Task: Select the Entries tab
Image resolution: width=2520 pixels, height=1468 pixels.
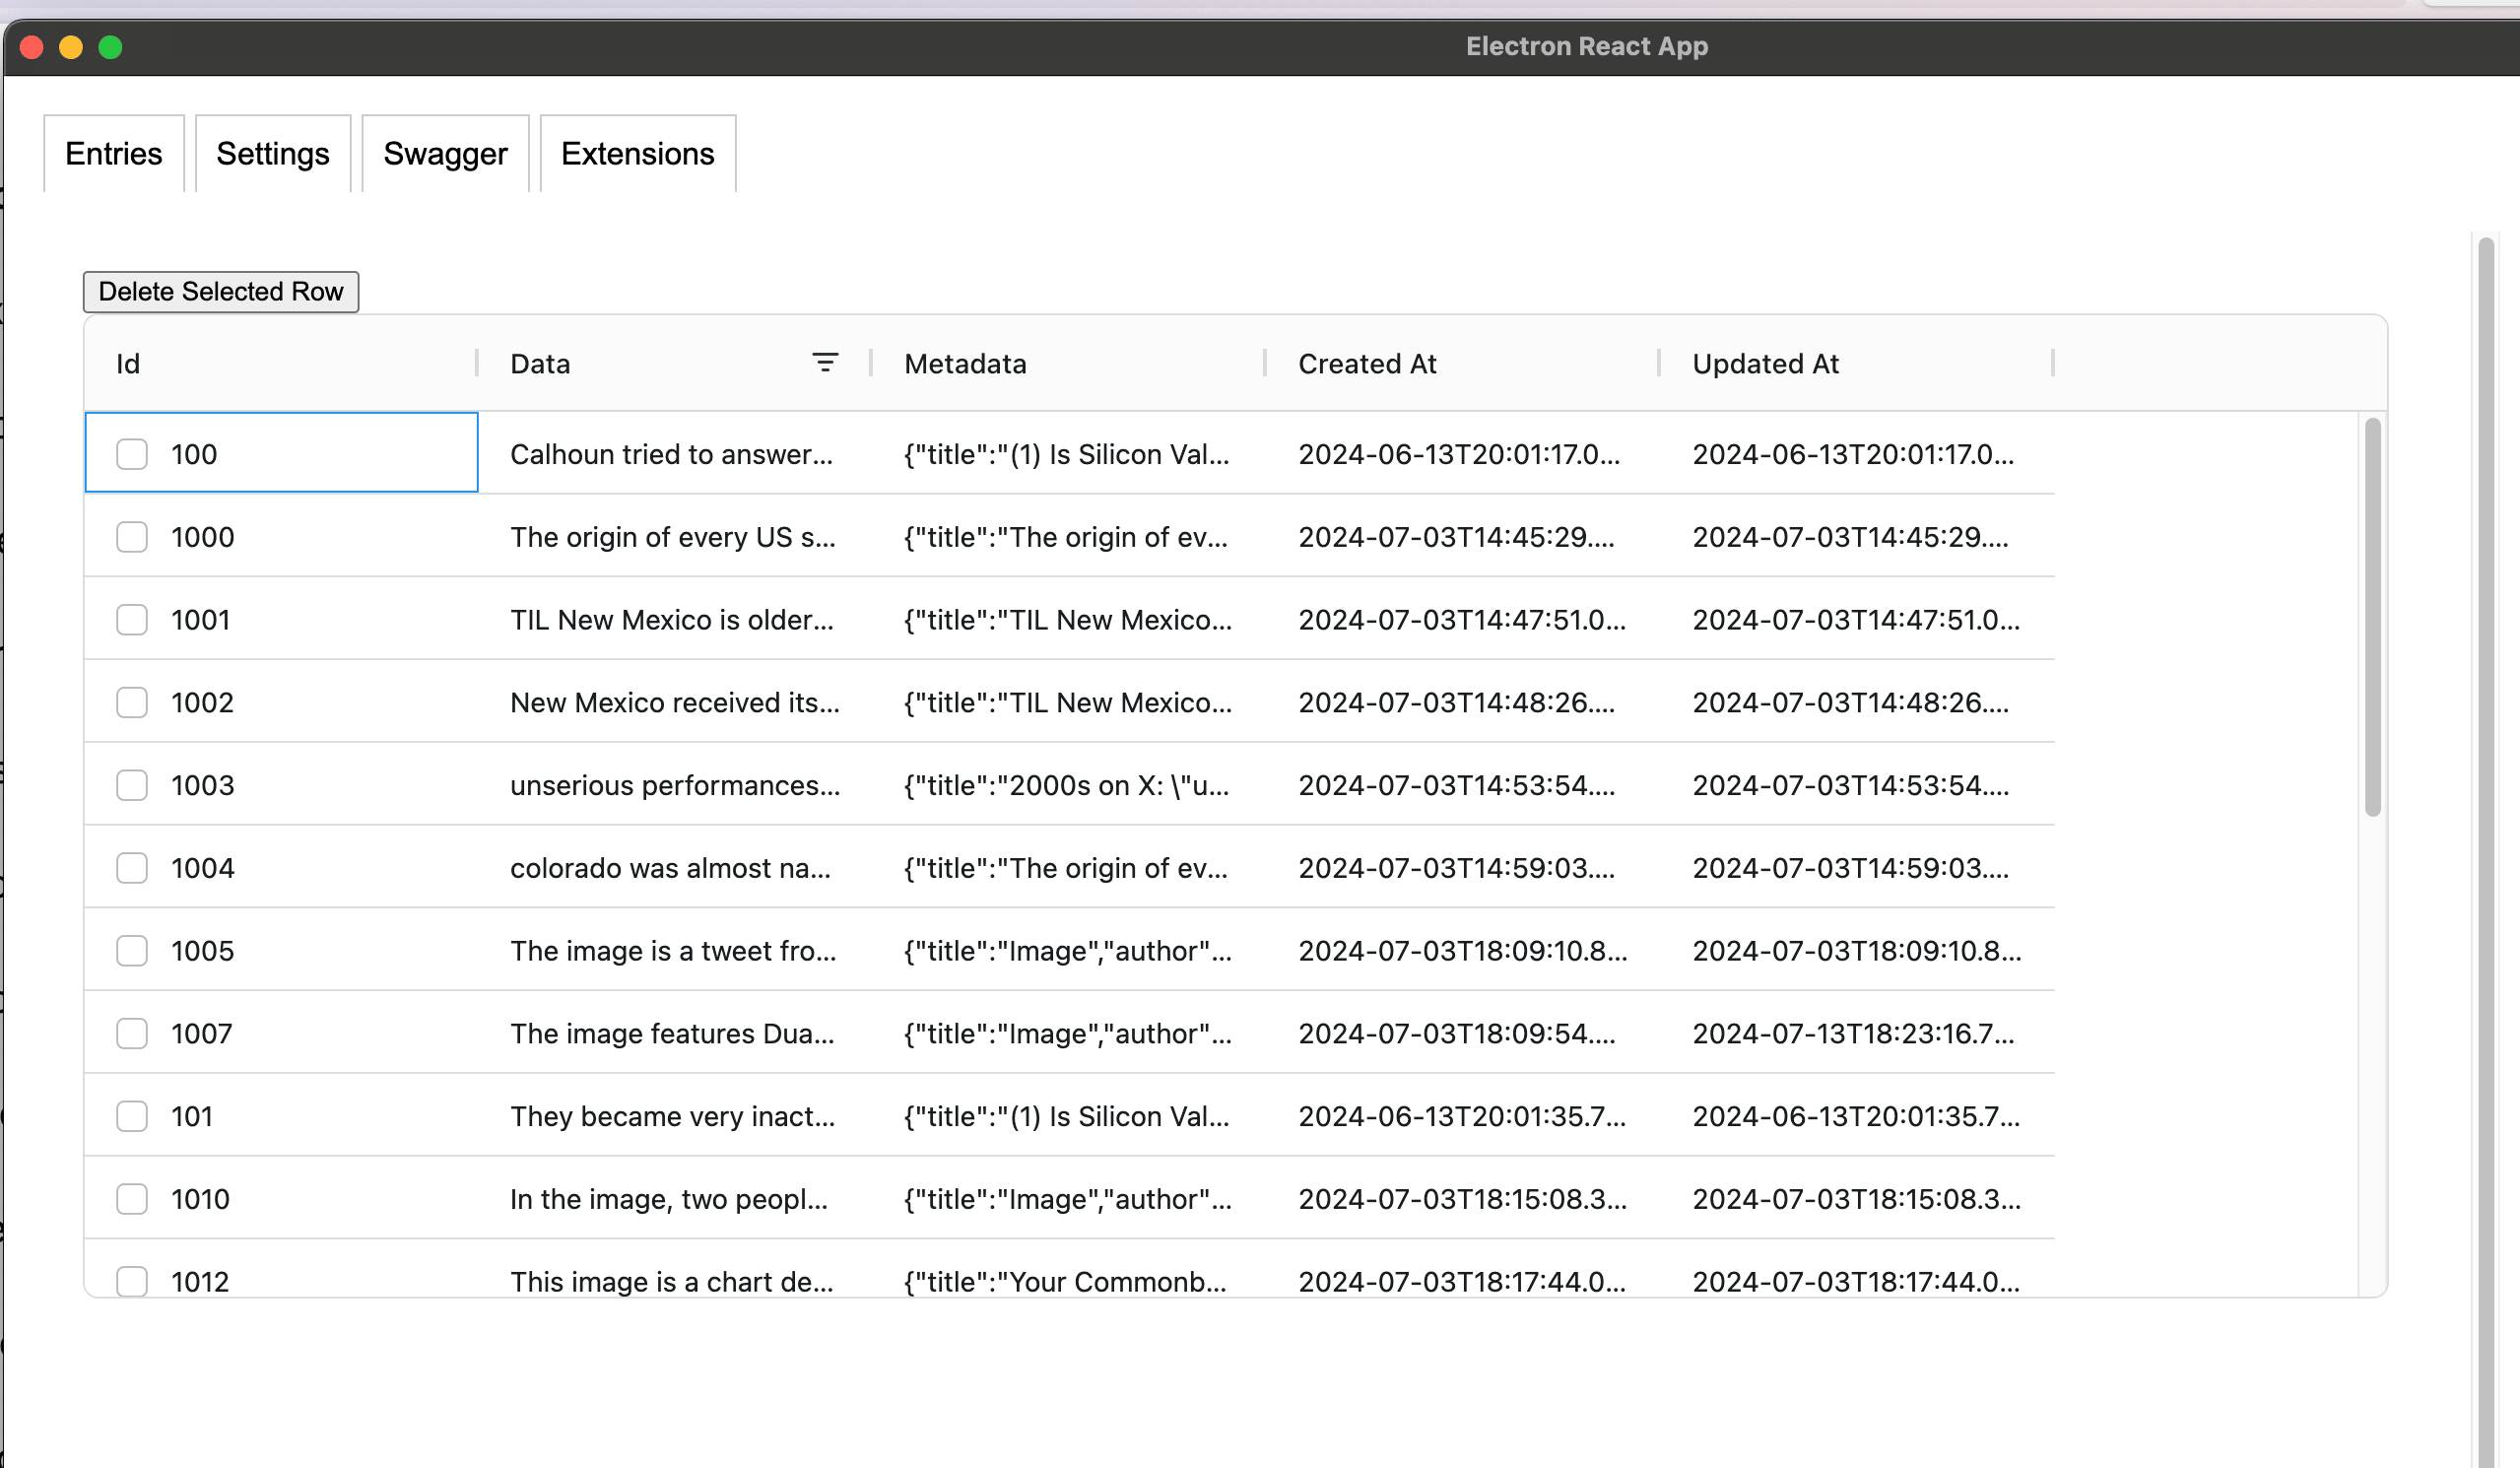Action: (x=113, y=154)
